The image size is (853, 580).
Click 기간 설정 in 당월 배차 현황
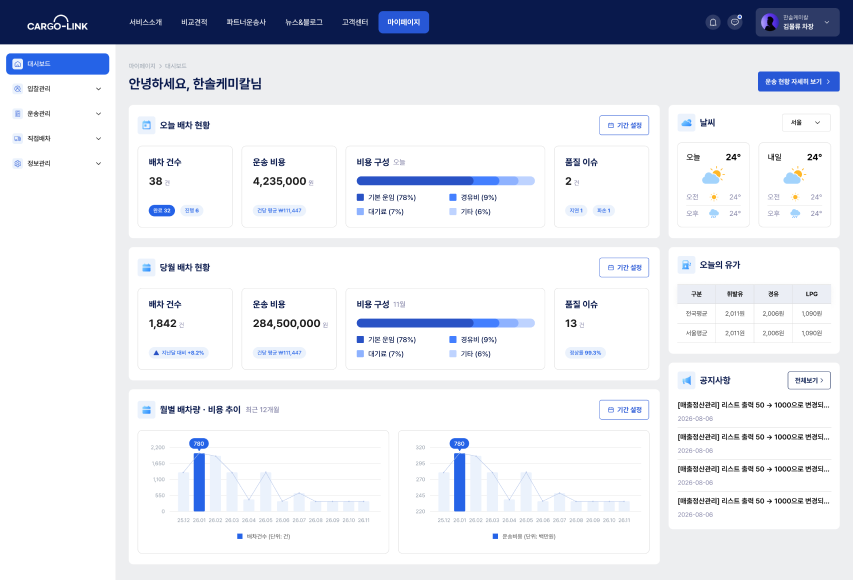pyautogui.click(x=624, y=268)
